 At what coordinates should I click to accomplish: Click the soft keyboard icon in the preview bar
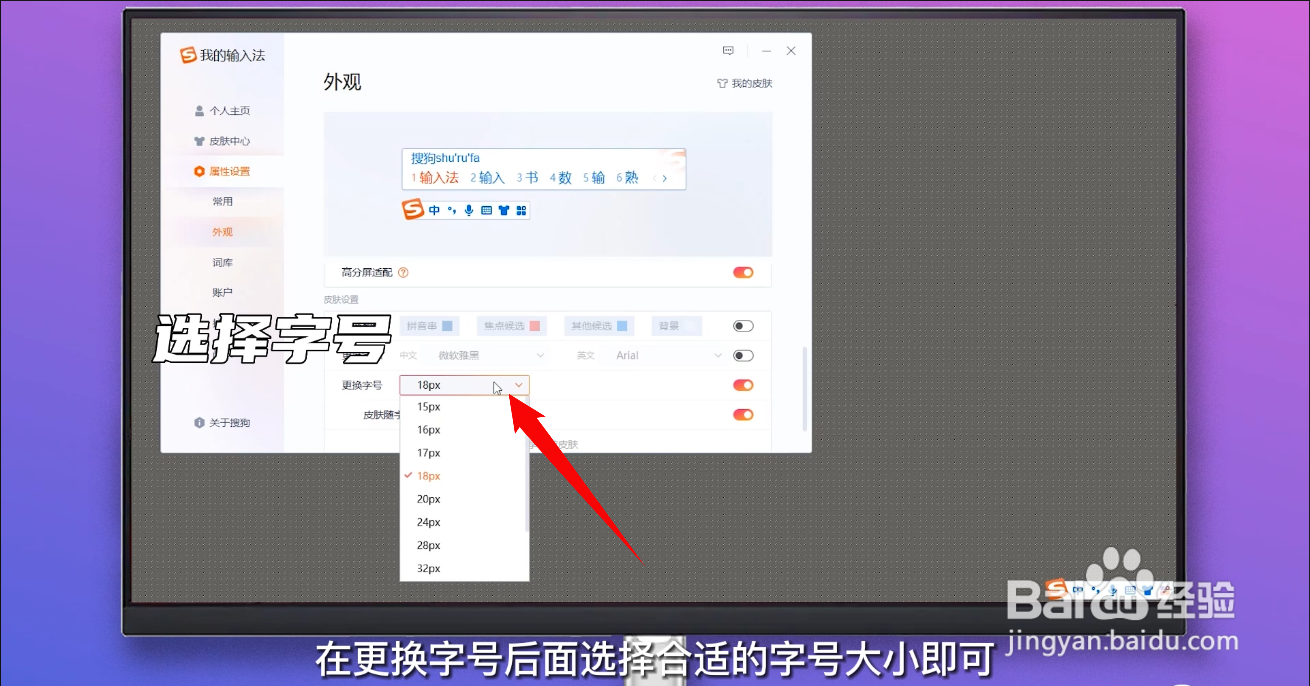tap(486, 211)
